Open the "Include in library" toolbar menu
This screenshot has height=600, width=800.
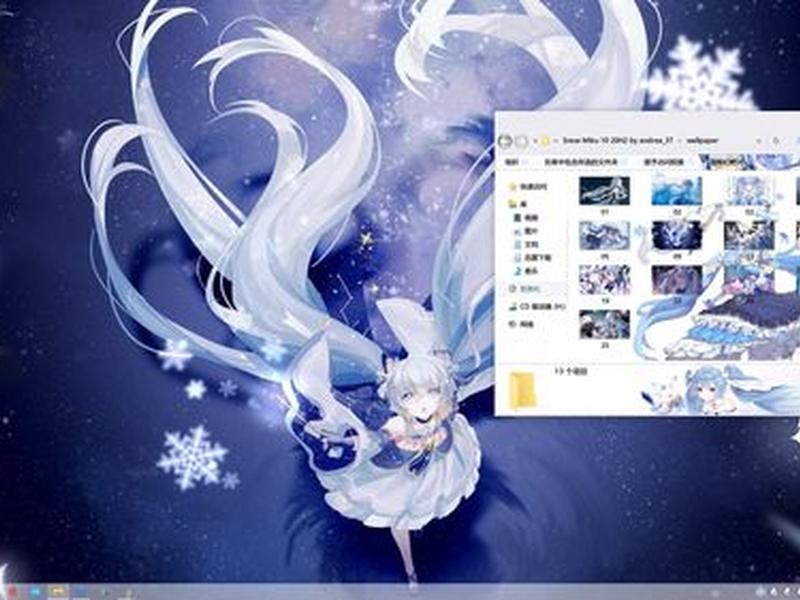pyautogui.click(x=581, y=162)
